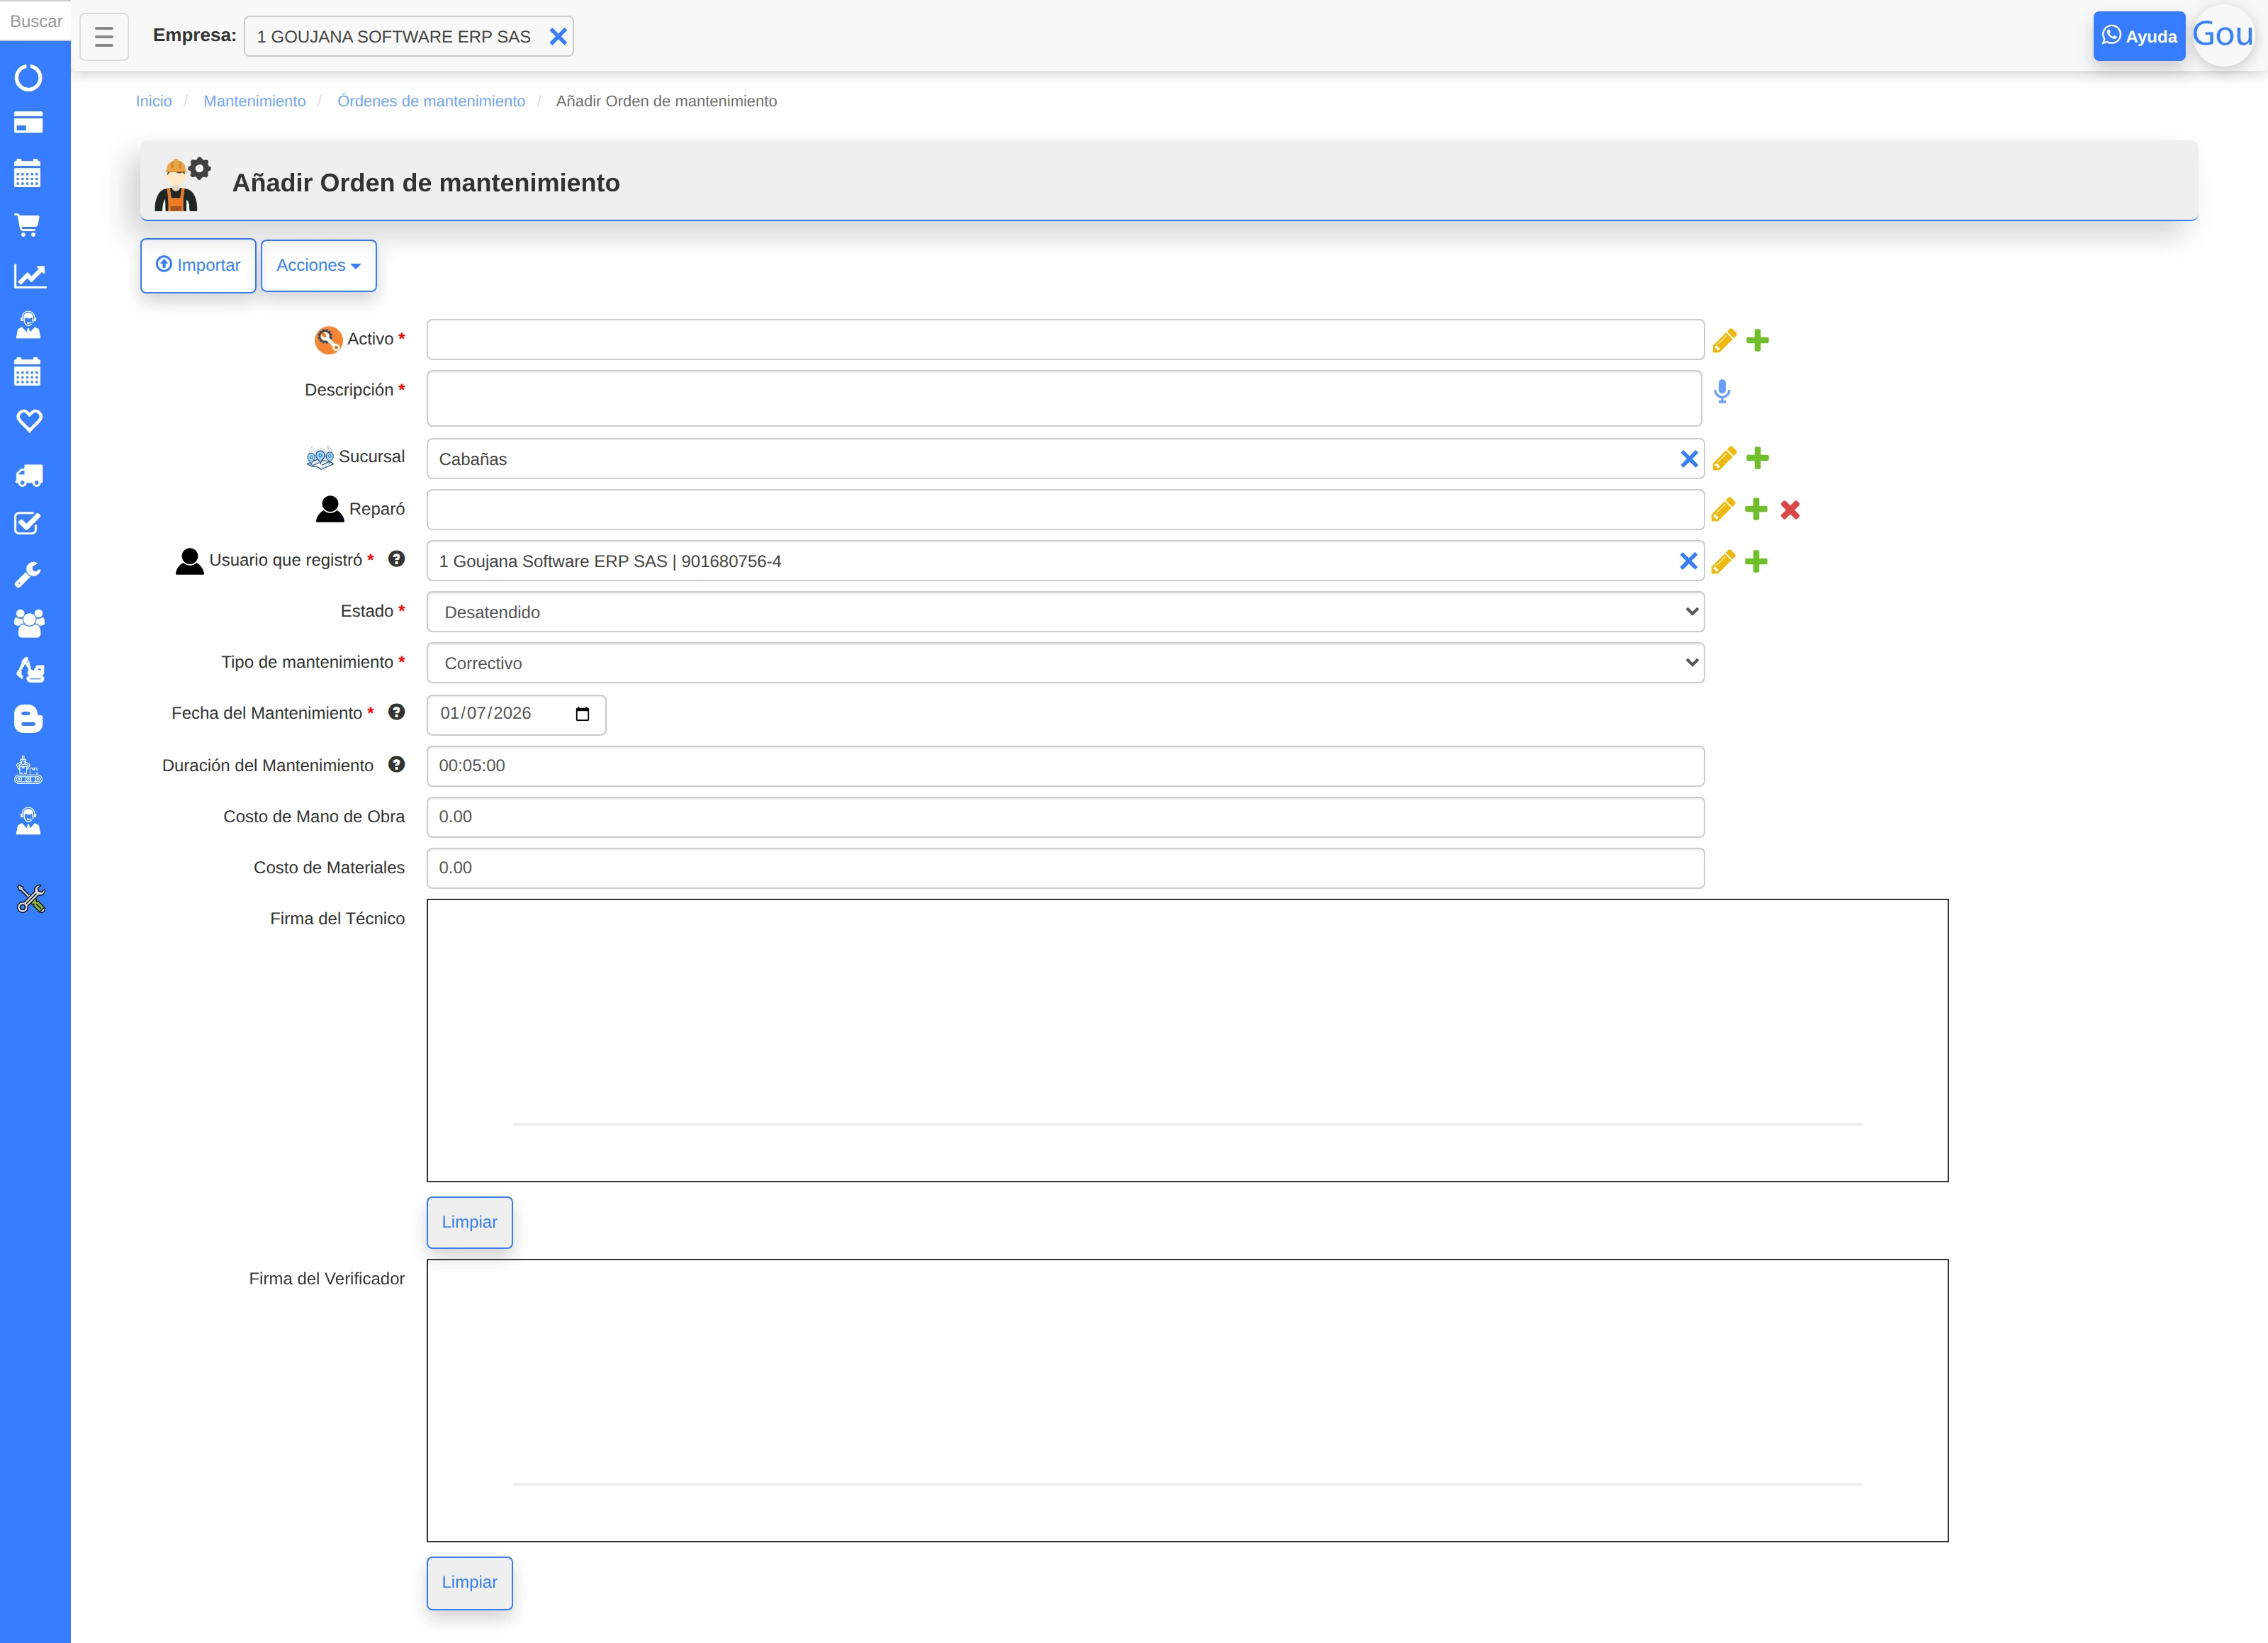The width and height of the screenshot is (2268, 1643).
Task: Open the Gou user avatar
Action: click(2223, 35)
